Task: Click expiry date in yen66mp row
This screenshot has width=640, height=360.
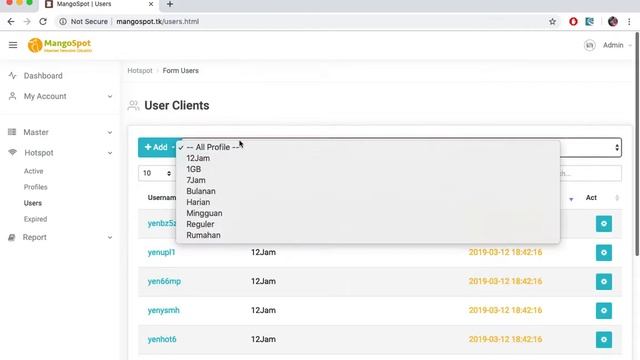Action: pyautogui.click(x=505, y=281)
